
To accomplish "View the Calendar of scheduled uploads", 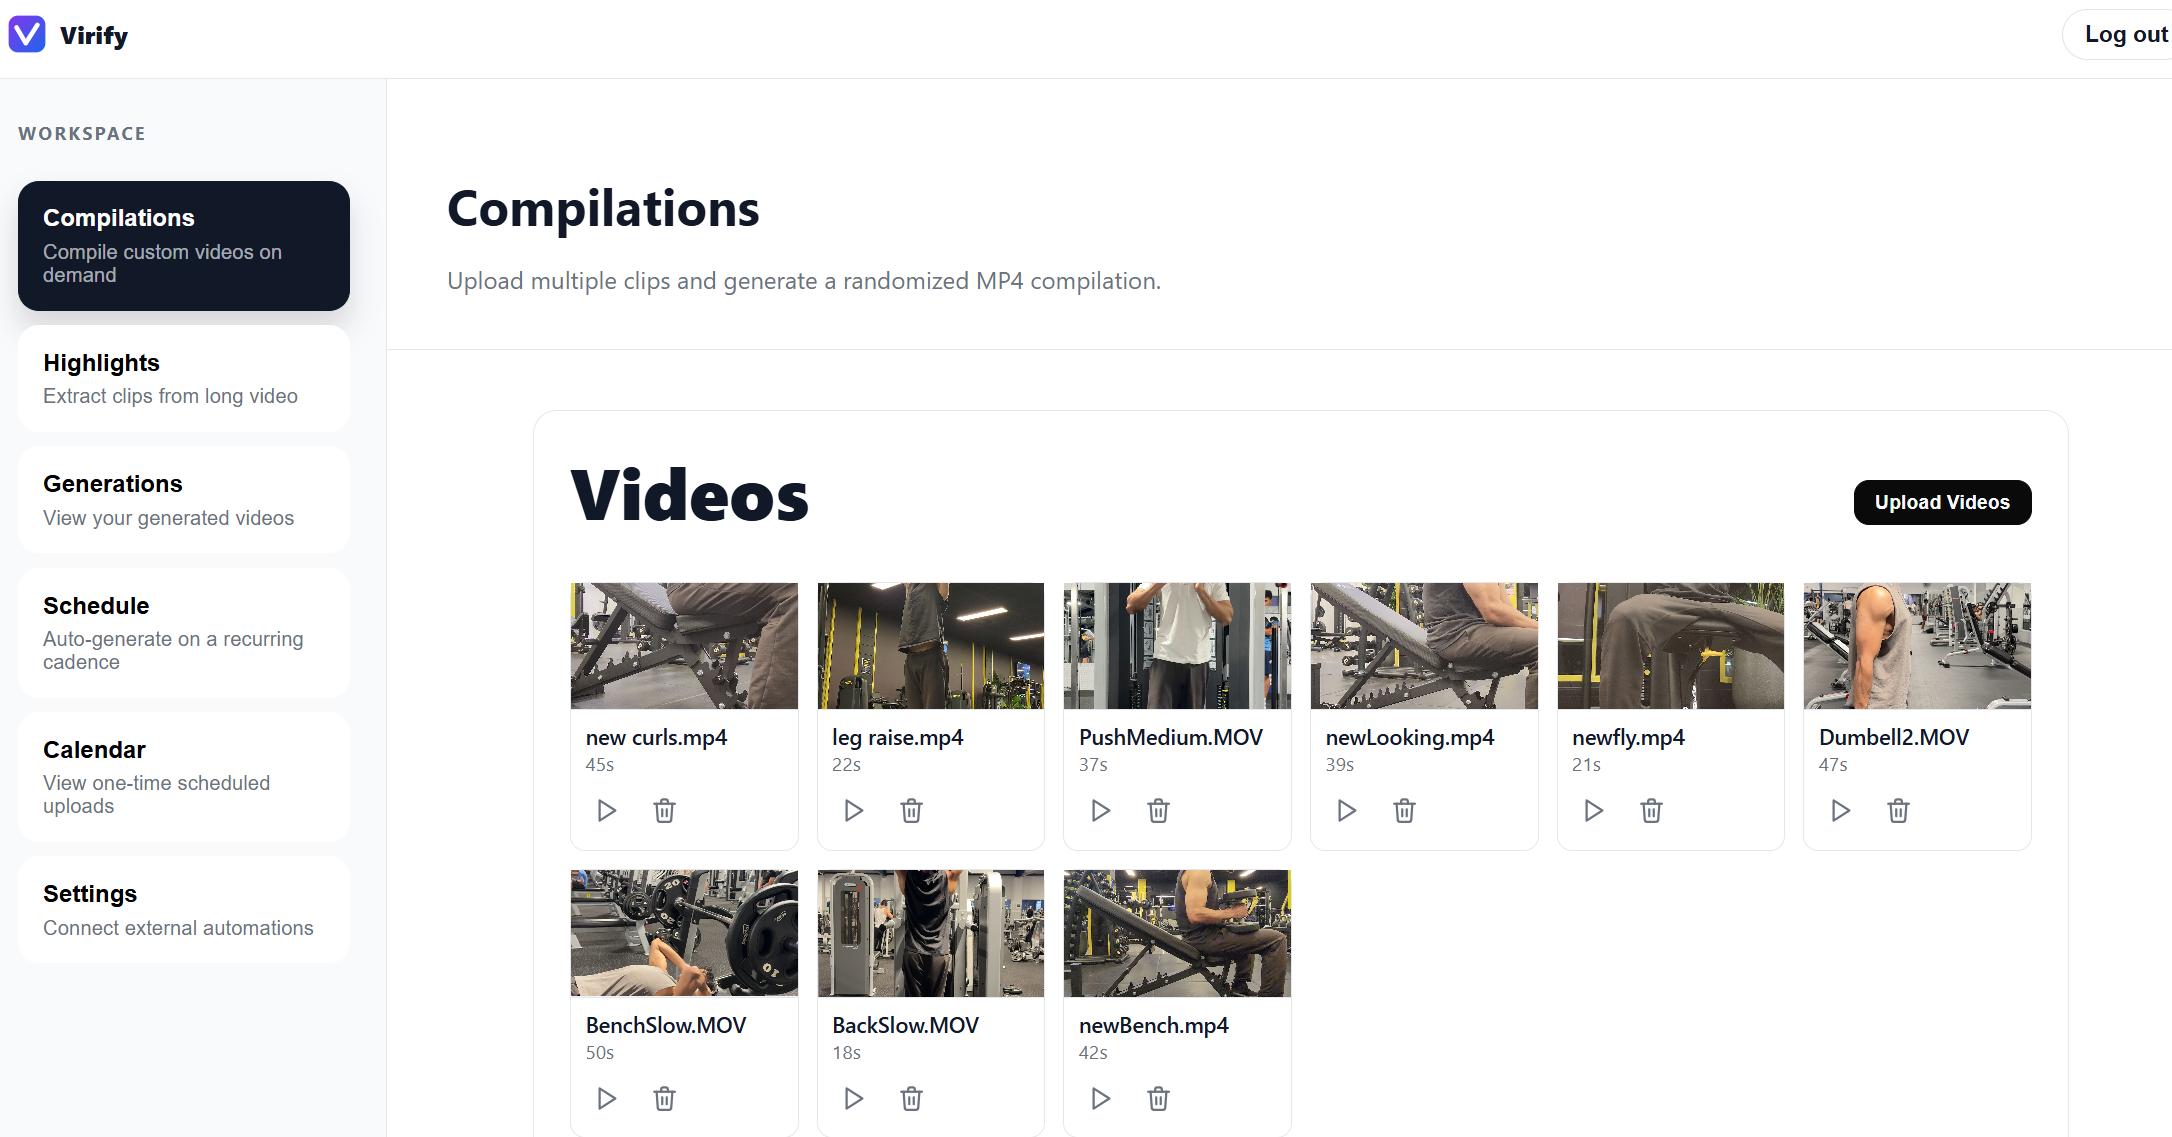I will pyautogui.click(x=183, y=776).
